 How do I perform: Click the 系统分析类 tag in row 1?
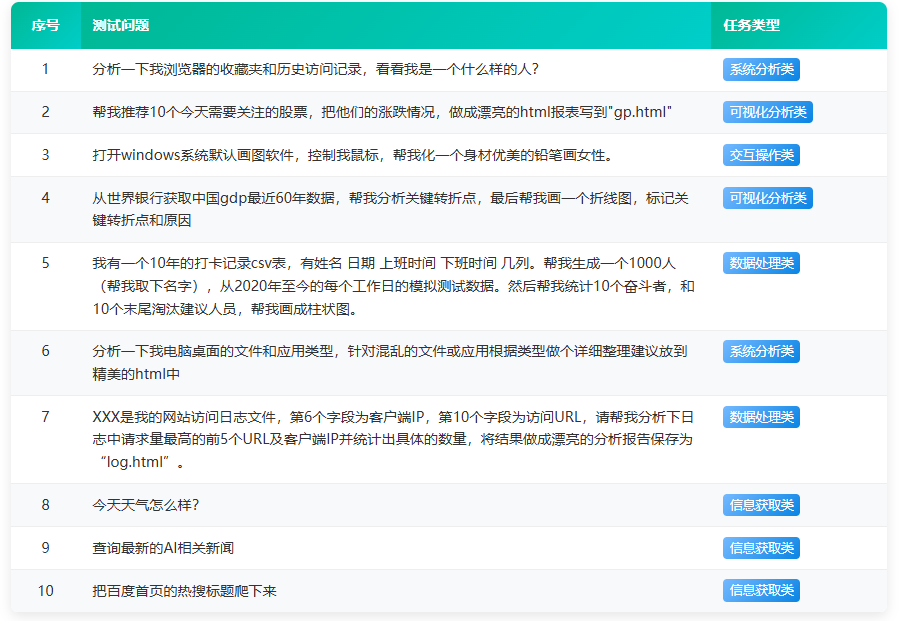pos(761,70)
